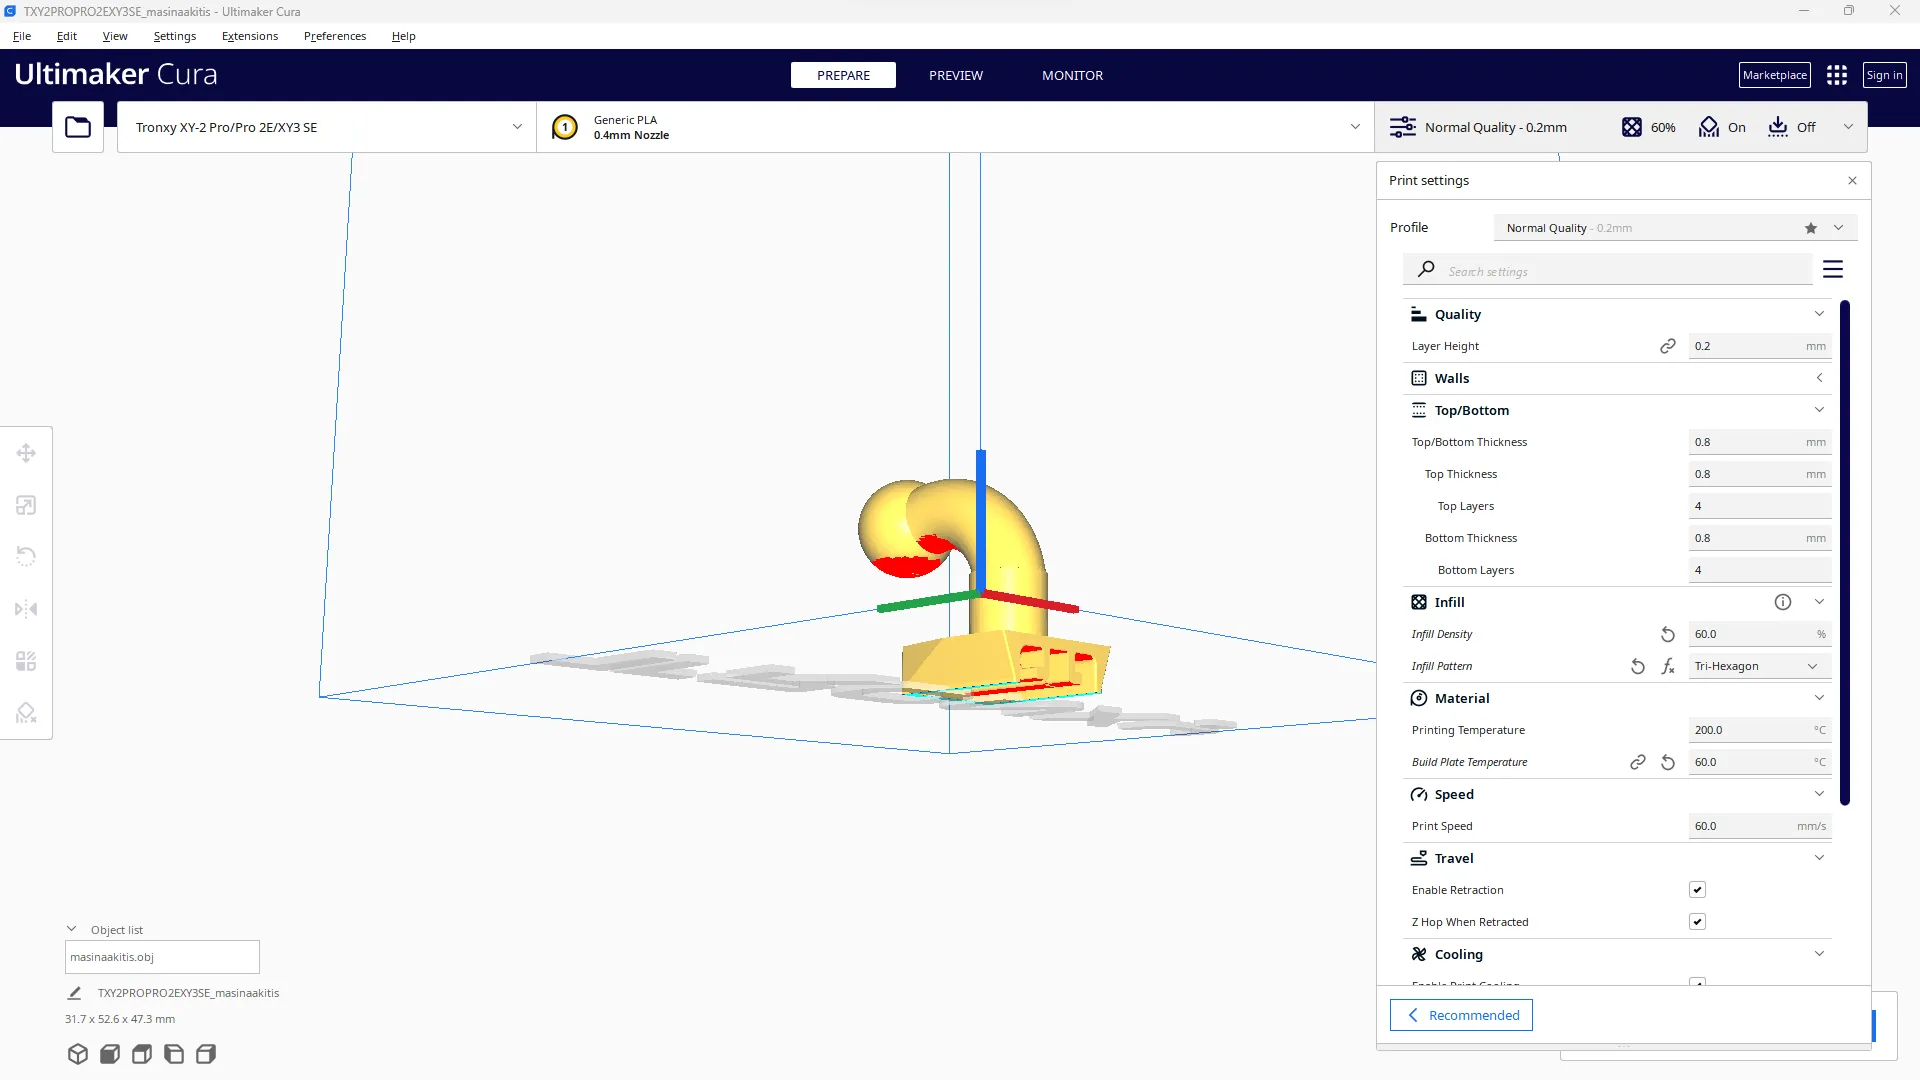This screenshot has height=1080, width=1920.
Task: Select the Rotate tool icon
Action: 26,557
